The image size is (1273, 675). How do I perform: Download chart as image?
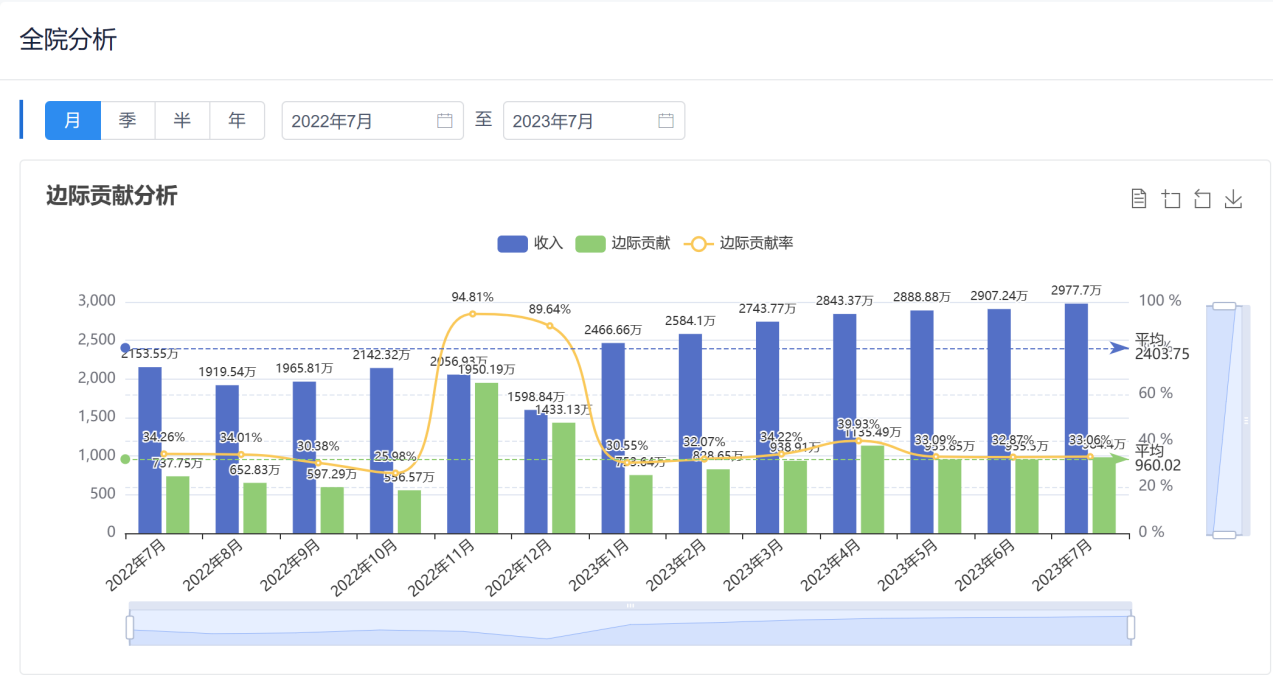(1234, 199)
